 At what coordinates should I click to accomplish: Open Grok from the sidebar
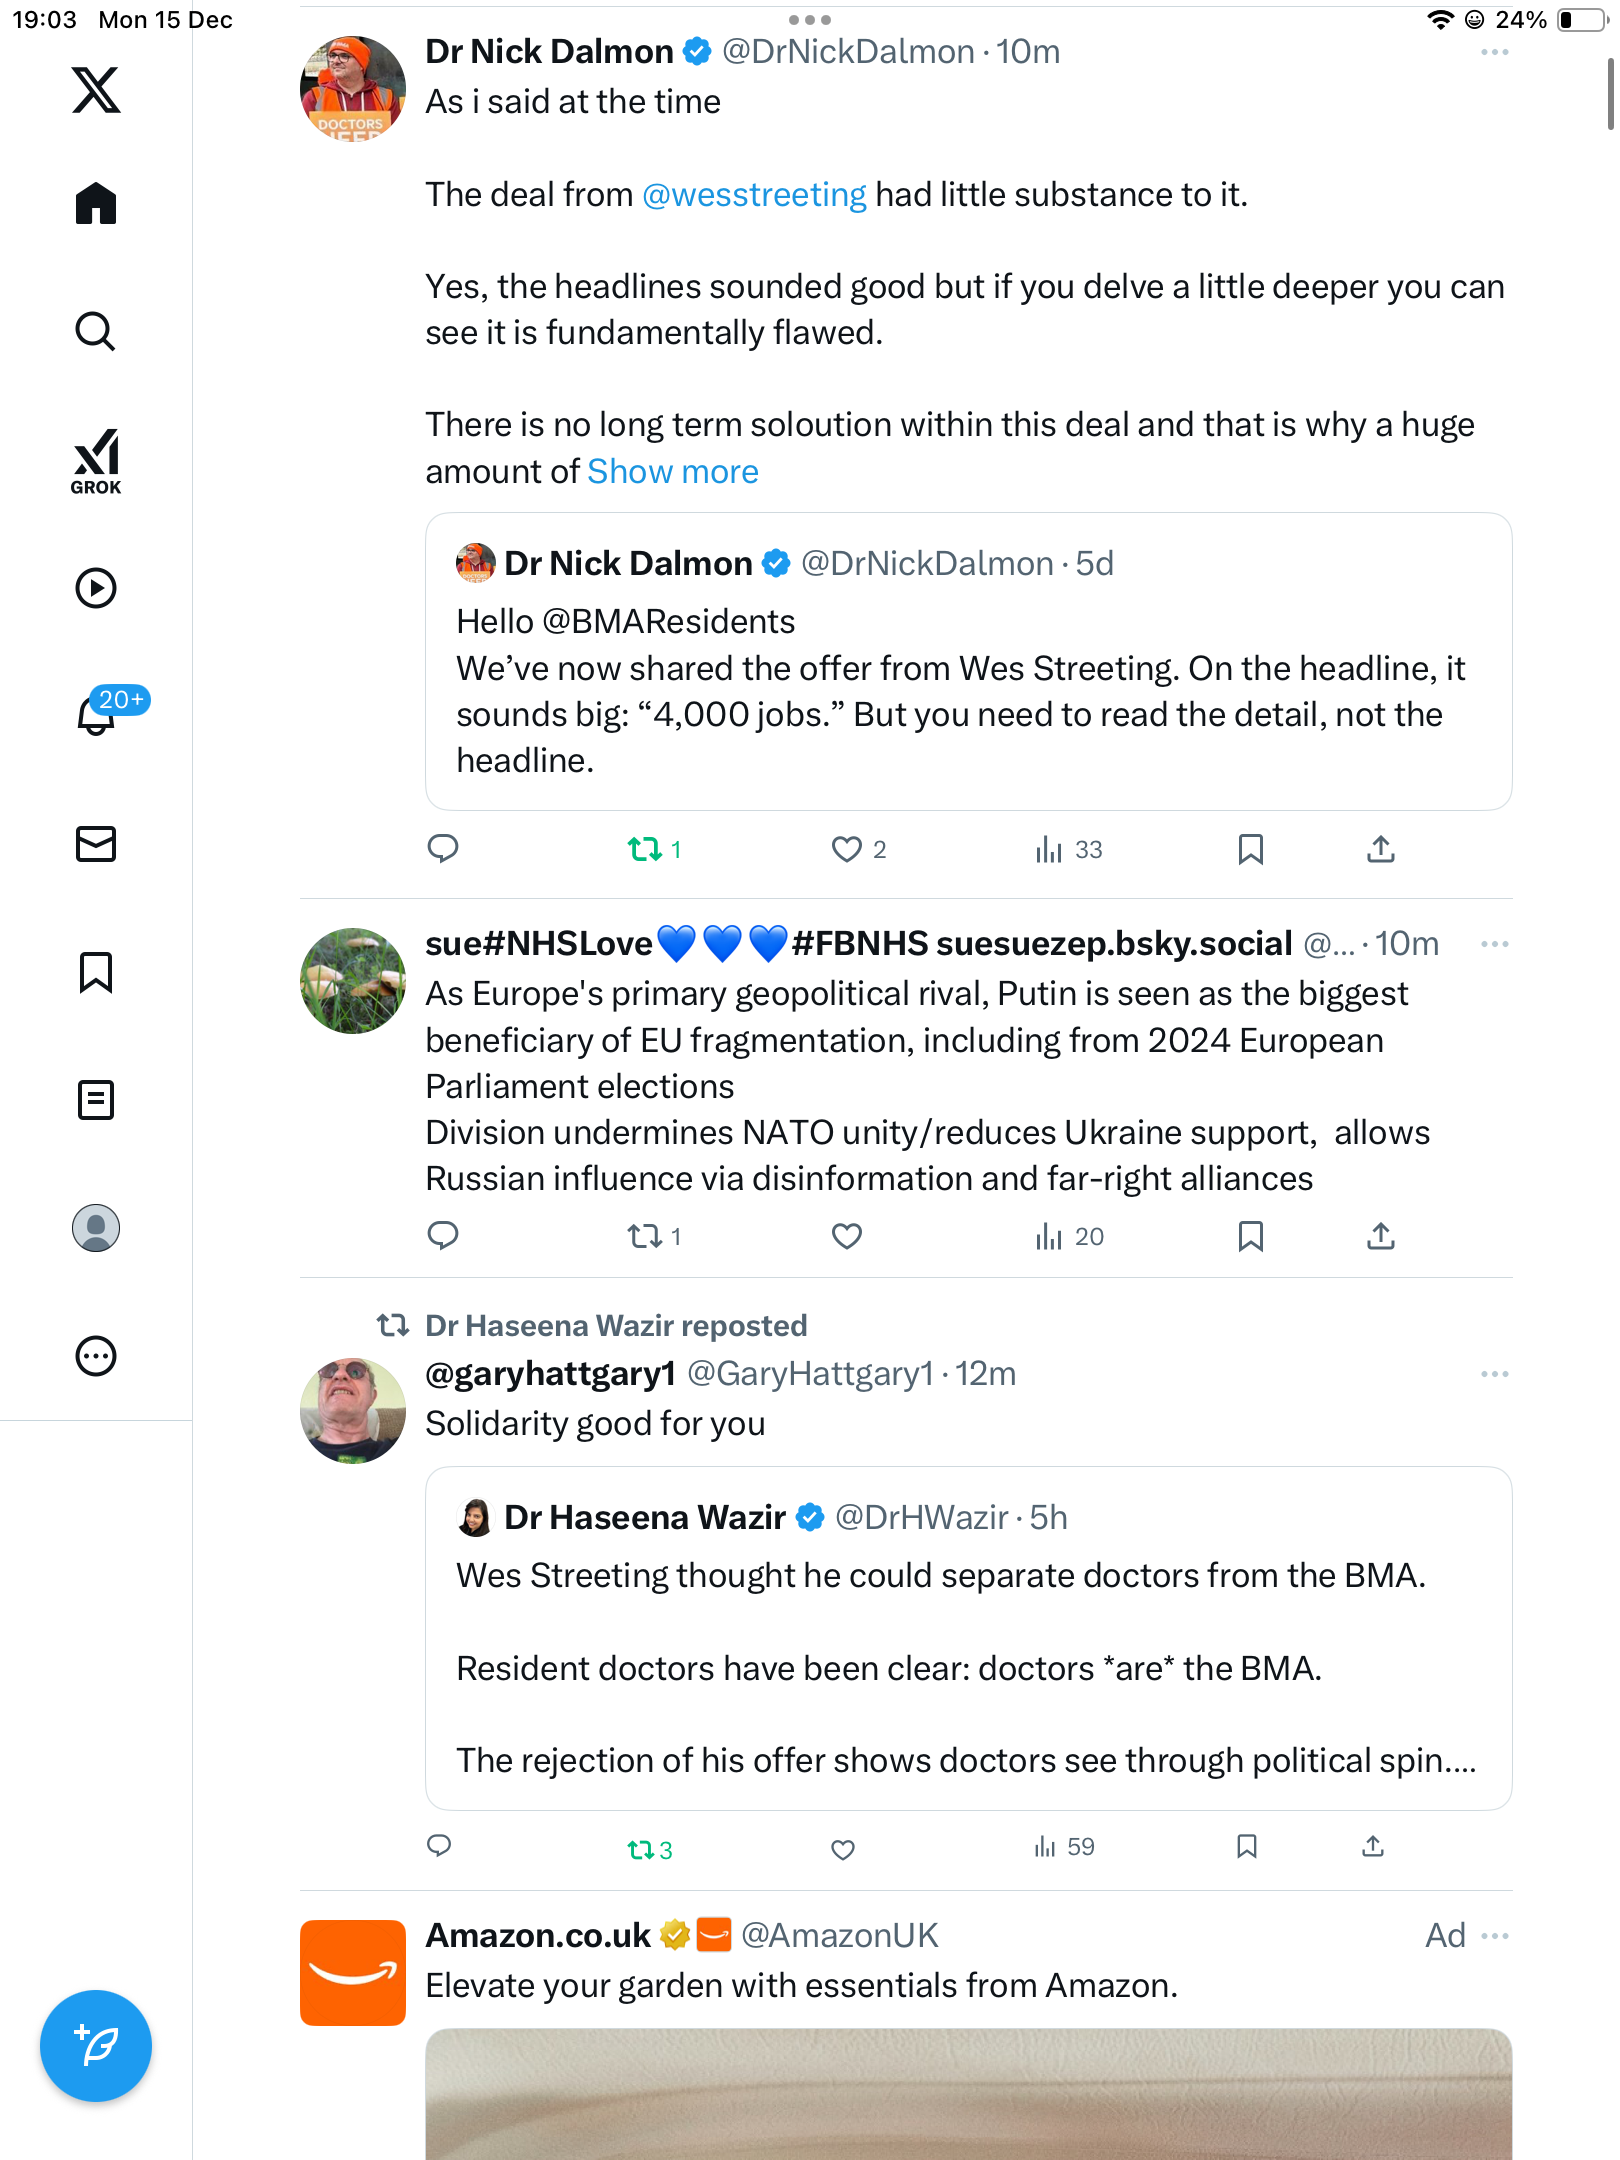click(x=96, y=460)
